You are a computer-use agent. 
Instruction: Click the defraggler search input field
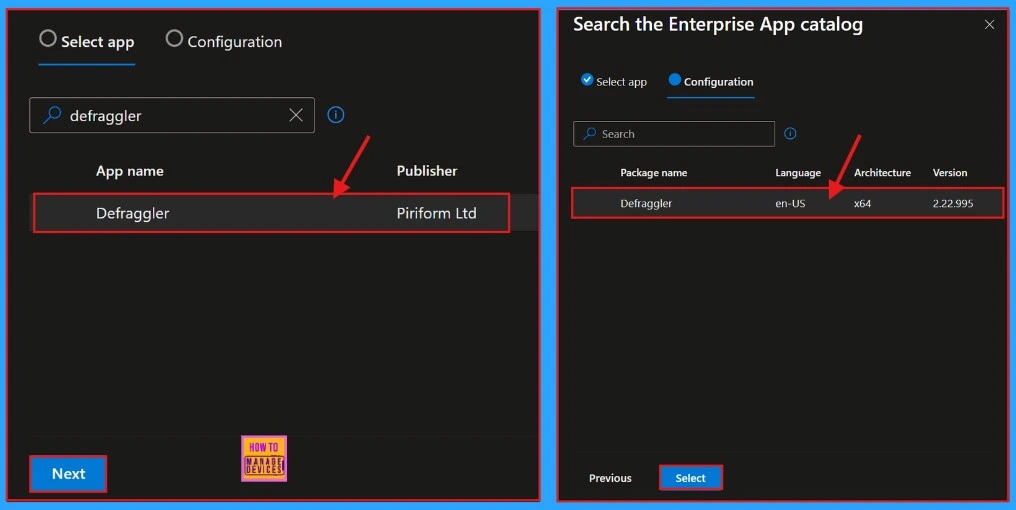coord(172,115)
